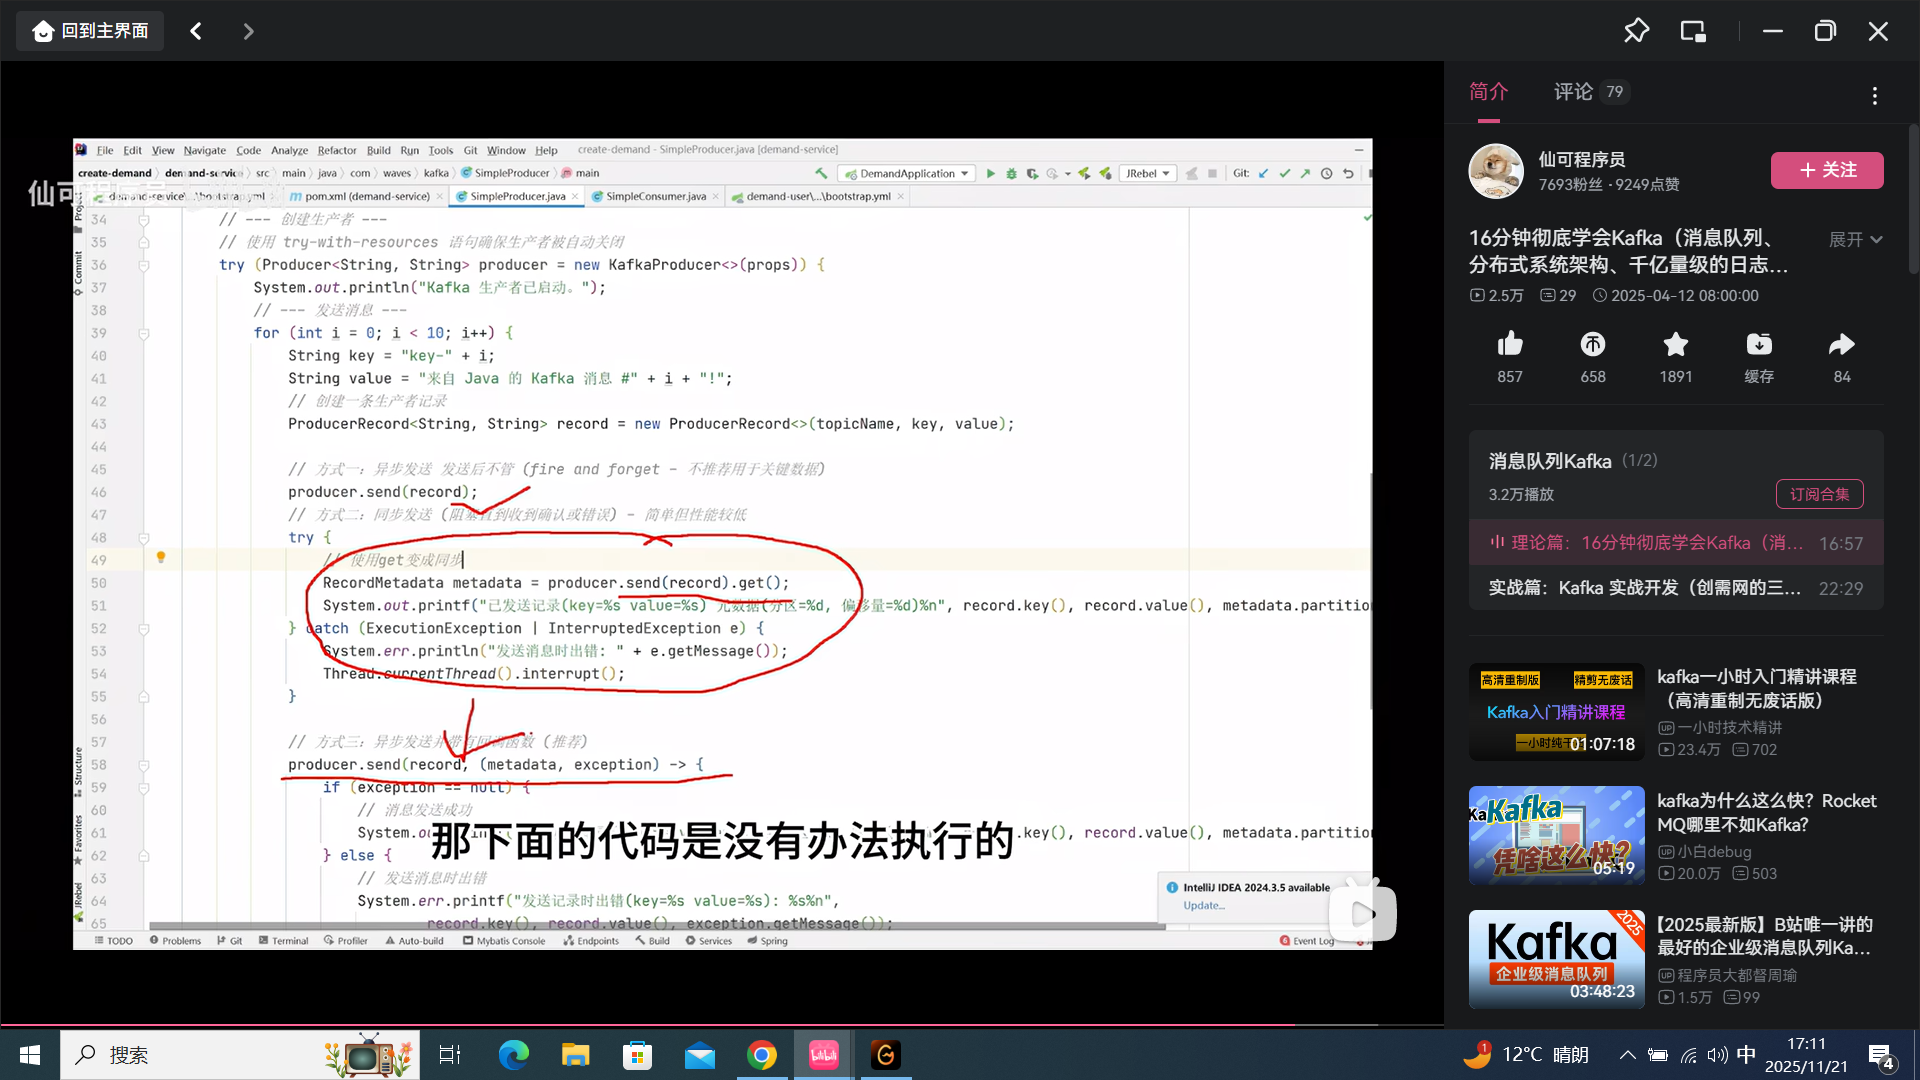This screenshot has width=1920, height=1080.
Task: Go back with left arrow
Action: 196,31
